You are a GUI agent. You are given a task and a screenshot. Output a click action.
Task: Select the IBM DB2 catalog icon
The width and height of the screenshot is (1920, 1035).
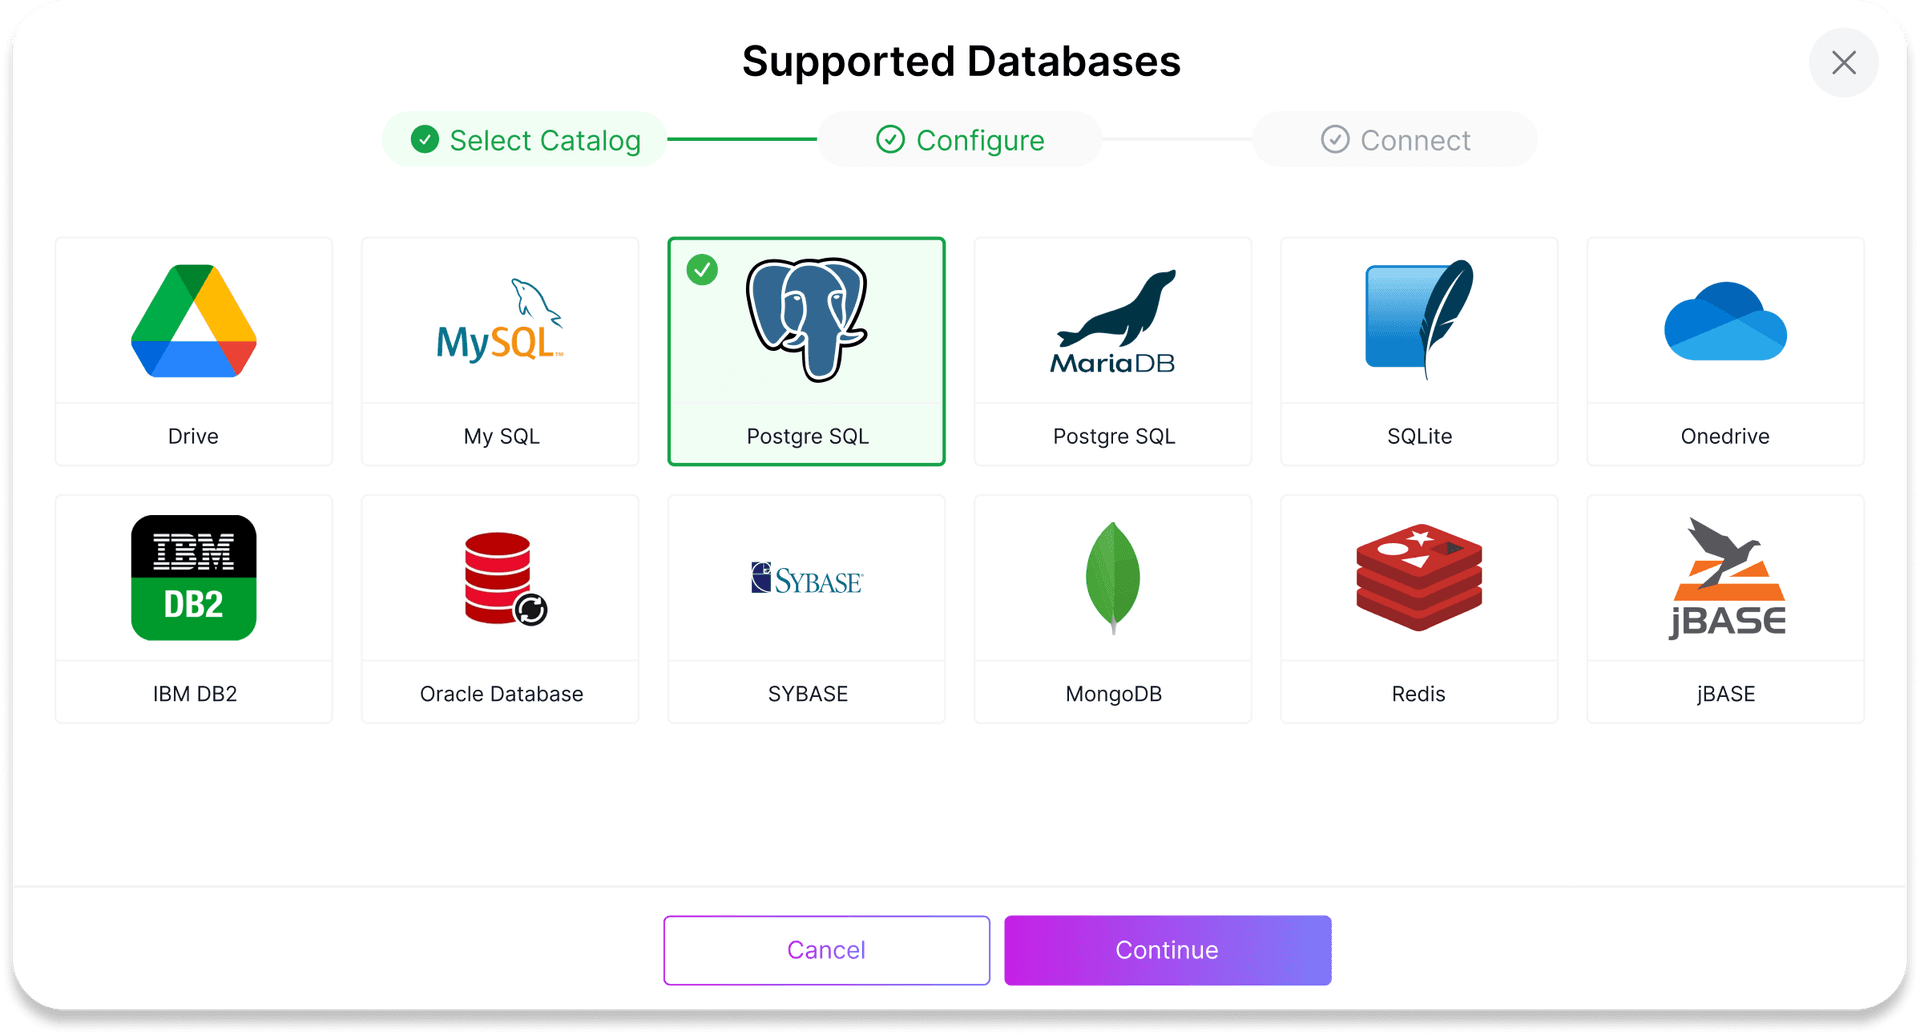pyautogui.click(x=193, y=577)
